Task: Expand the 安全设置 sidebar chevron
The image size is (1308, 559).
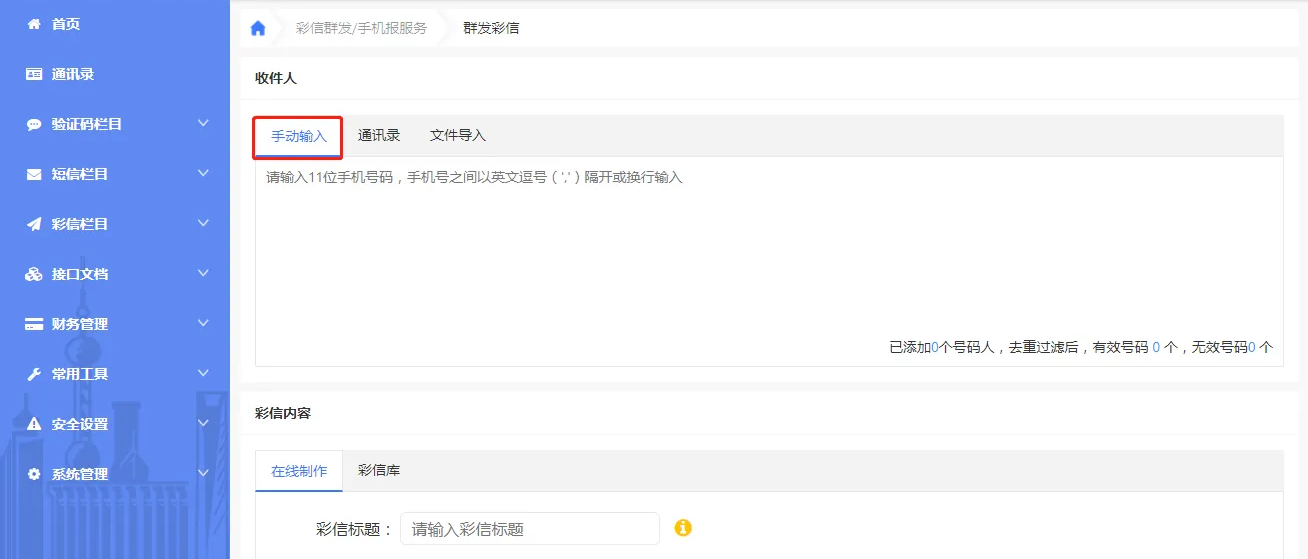Action: (204, 423)
